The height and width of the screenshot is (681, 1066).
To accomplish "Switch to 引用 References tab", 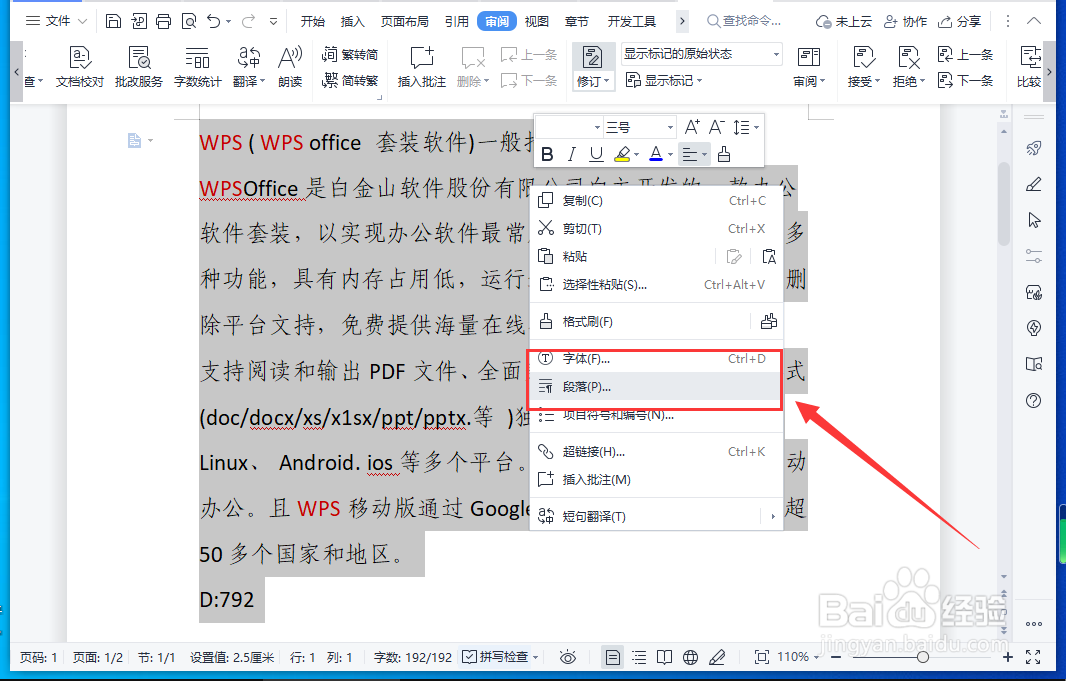I will 456,21.
